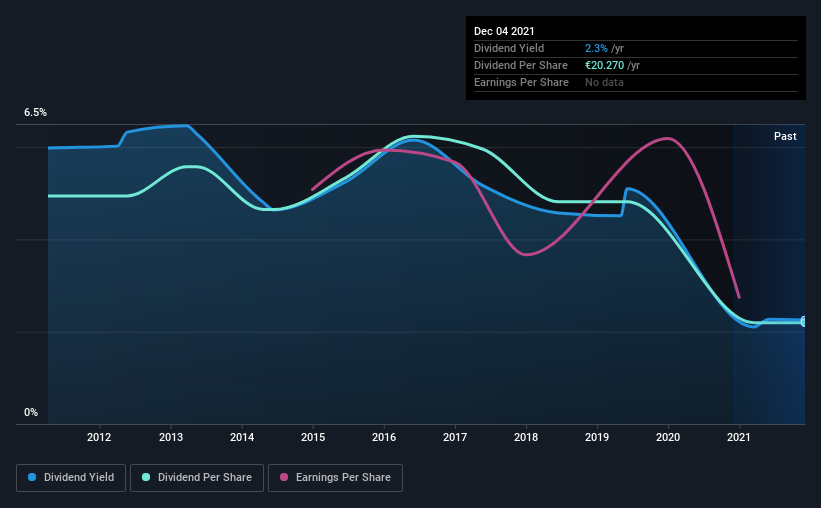This screenshot has width=821, height=508.
Task: Click the 2014 x-axis label
Action: [242, 437]
